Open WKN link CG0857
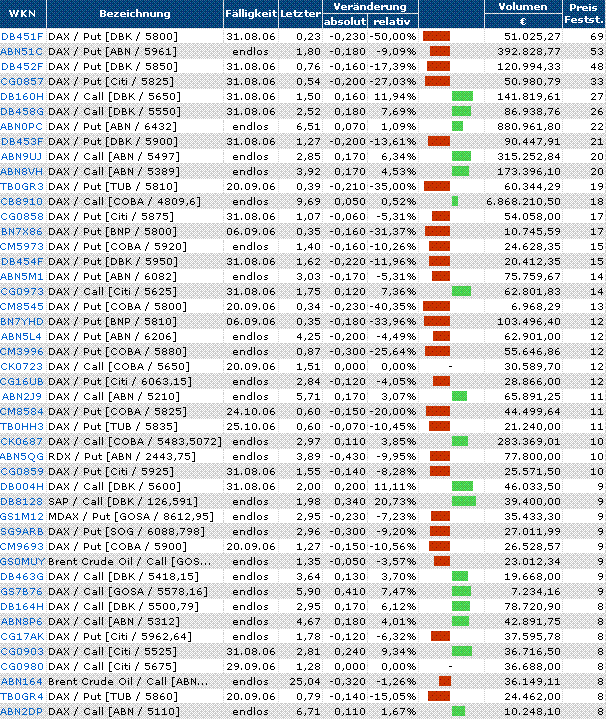Screen dimensions: 606x719 click(x=22, y=82)
